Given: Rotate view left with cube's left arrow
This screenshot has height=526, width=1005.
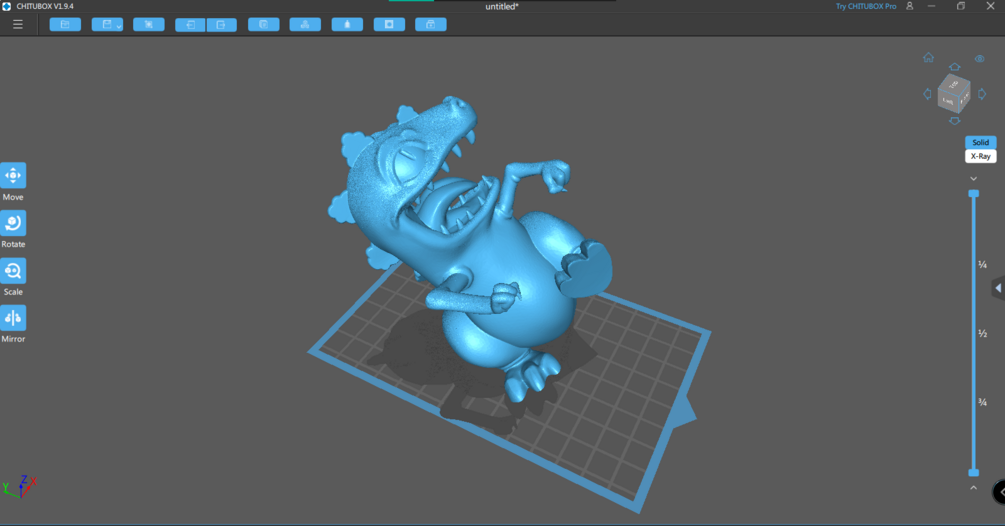Looking at the screenshot, I should (x=927, y=94).
